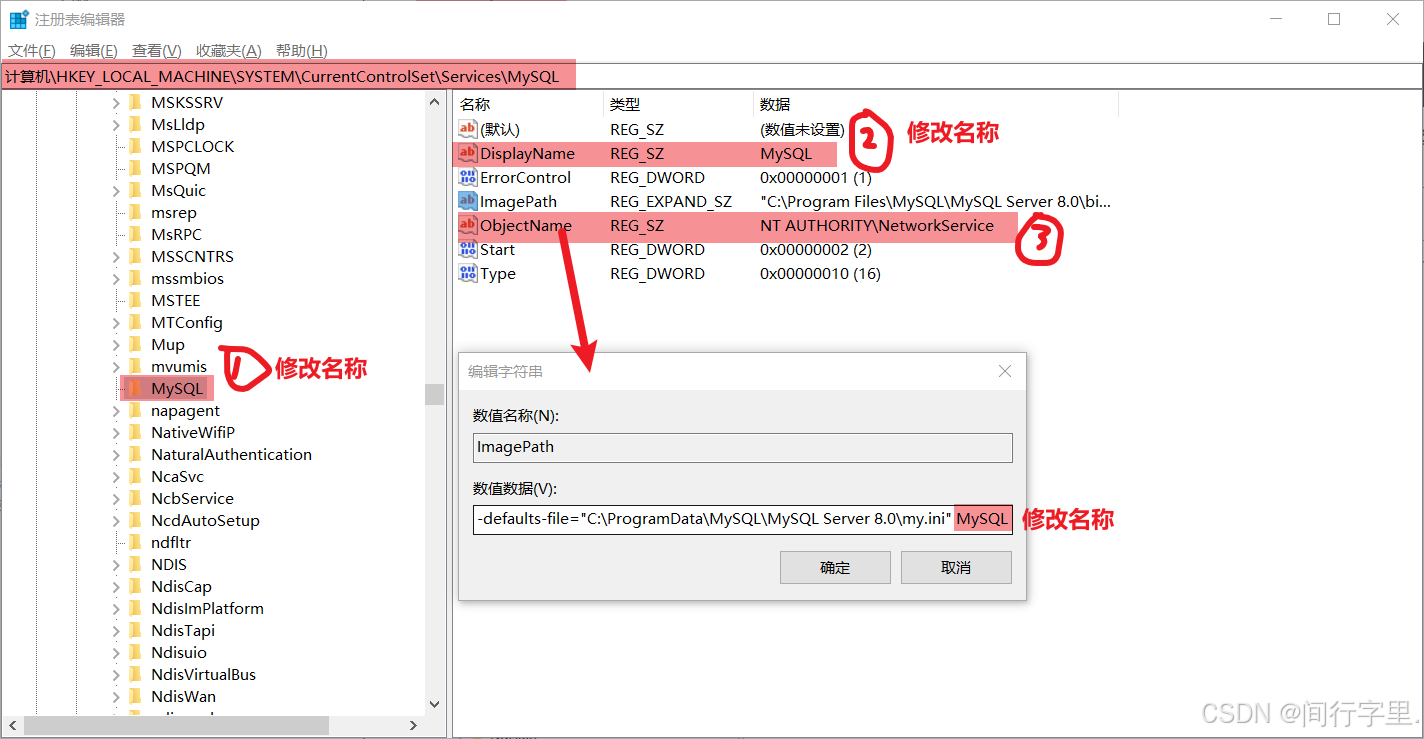Image resolution: width=1424 pixels, height=739 pixels.
Task: Expand the NativeWifiP tree node
Action: point(115,432)
